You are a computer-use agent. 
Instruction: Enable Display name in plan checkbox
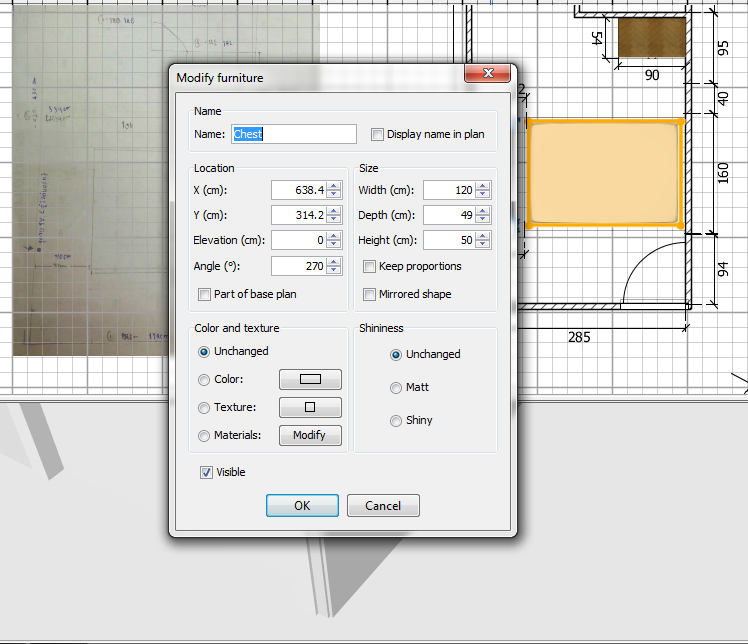click(x=377, y=134)
